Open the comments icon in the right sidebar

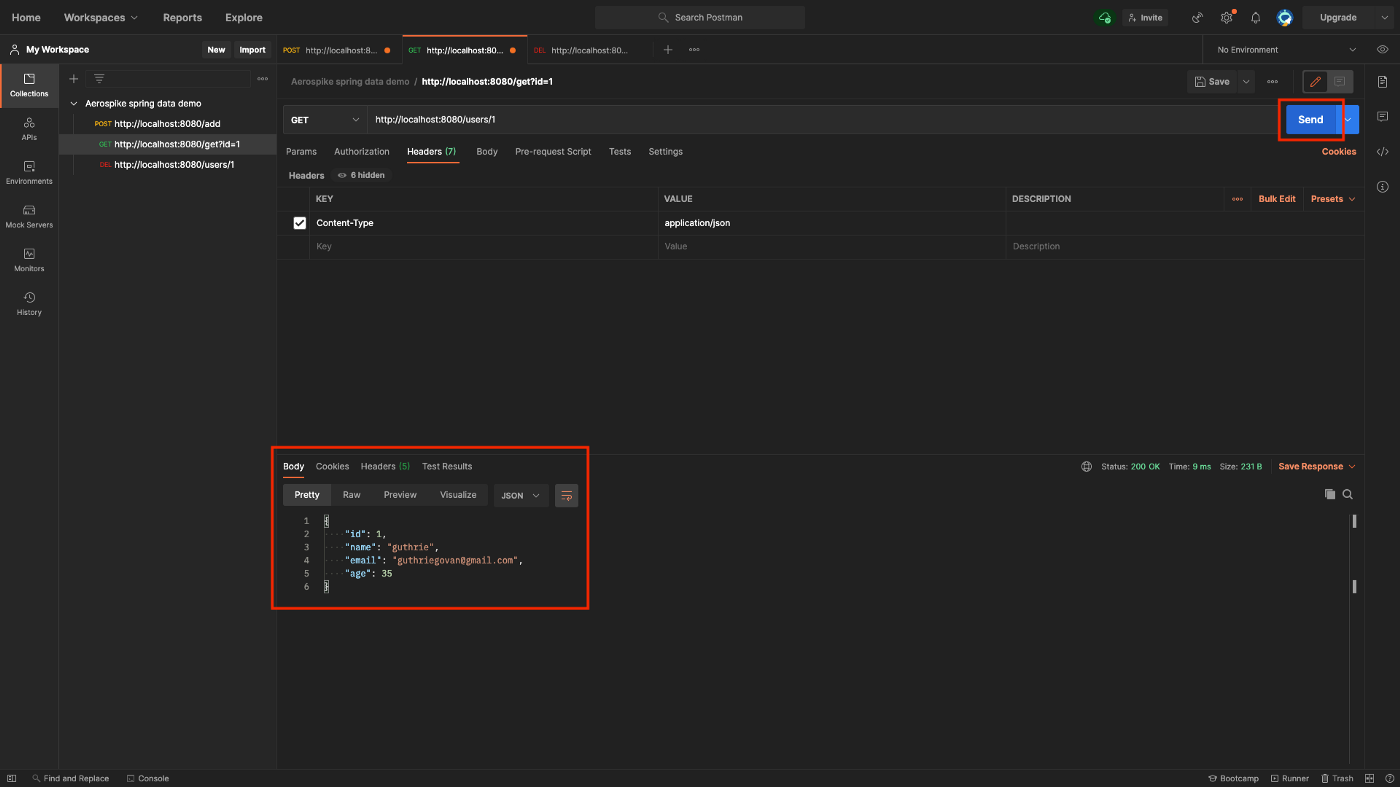click(1382, 116)
